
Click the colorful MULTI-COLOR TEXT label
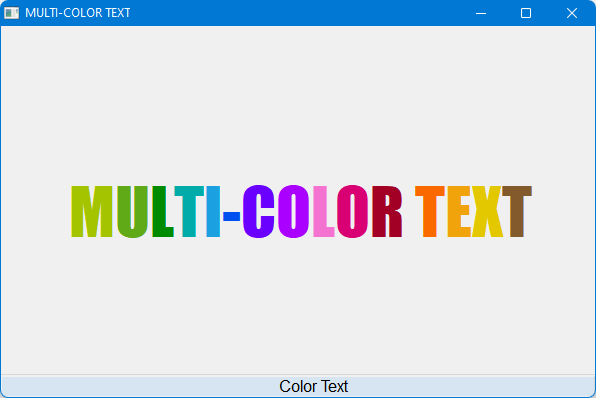pos(301,211)
